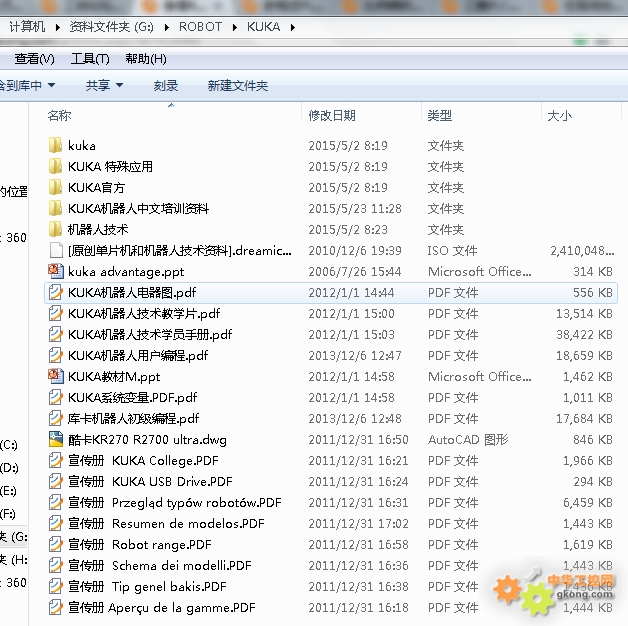Image resolution: width=628 pixels, height=626 pixels.
Task: Open the 共享 dropdown in the toolbar
Action: [104, 86]
